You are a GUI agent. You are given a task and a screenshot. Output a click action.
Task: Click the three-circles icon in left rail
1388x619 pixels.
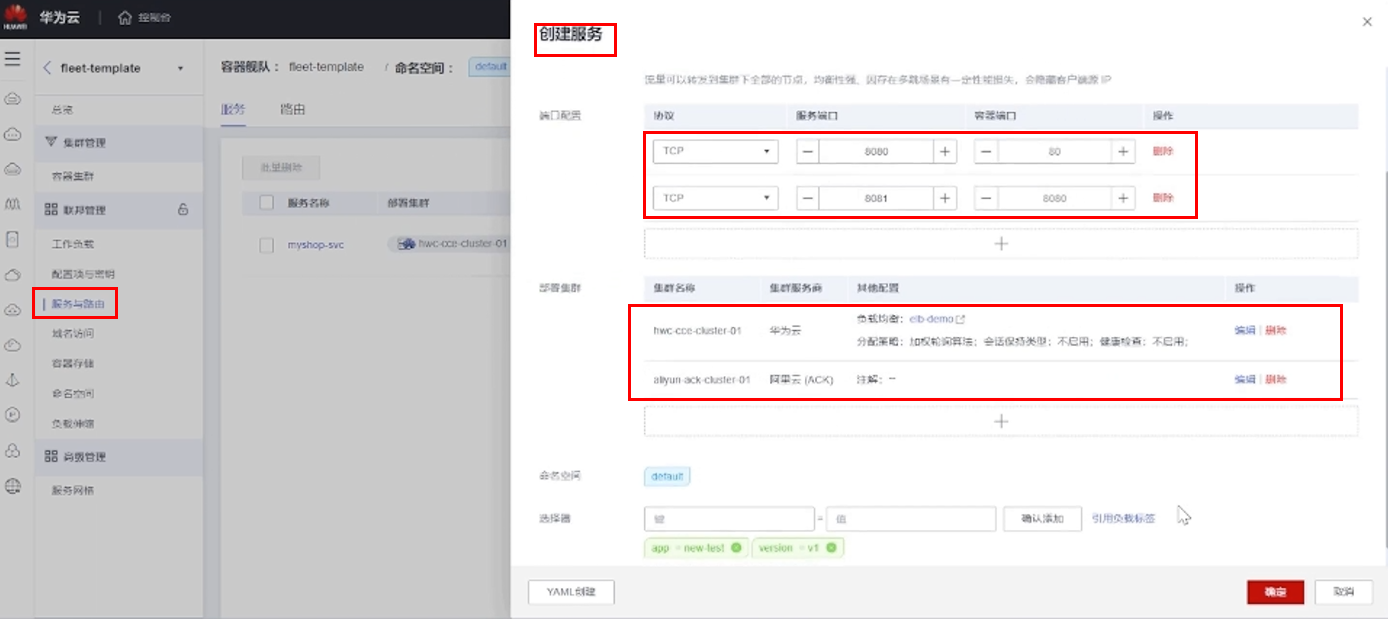point(13,451)
